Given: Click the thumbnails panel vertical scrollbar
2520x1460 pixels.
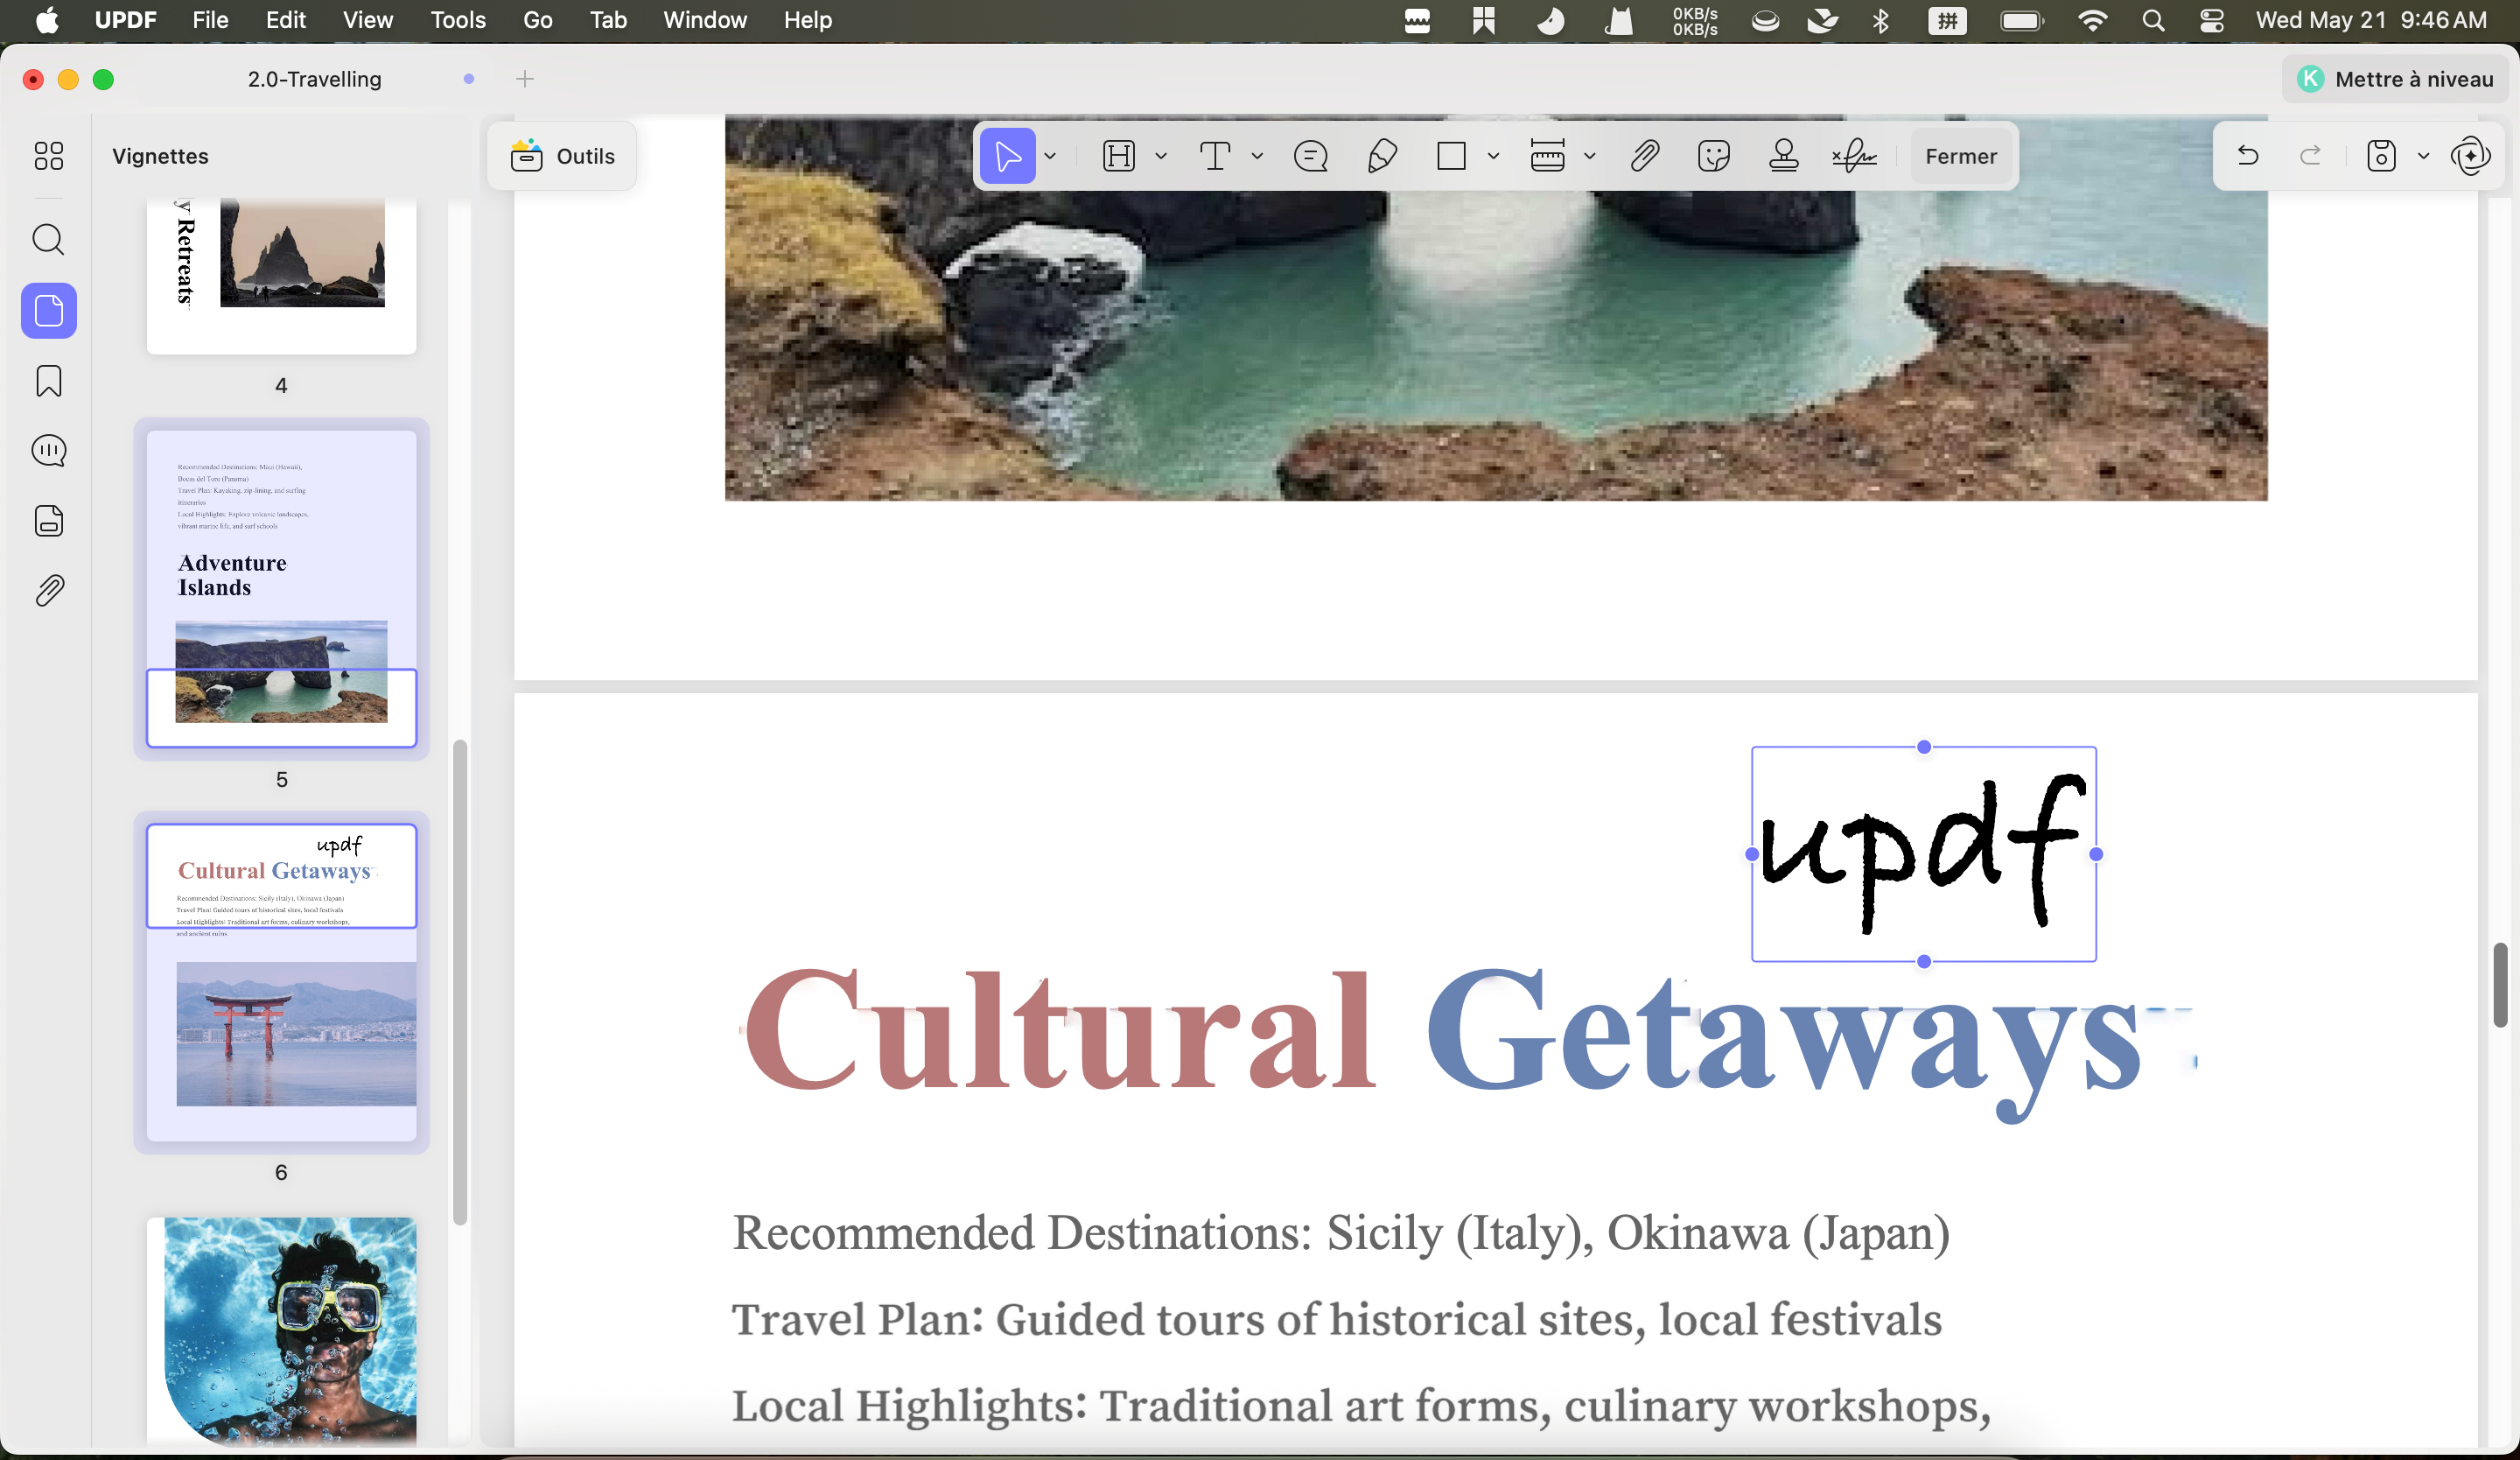Looking at the screenshot, I should point(460,982).
